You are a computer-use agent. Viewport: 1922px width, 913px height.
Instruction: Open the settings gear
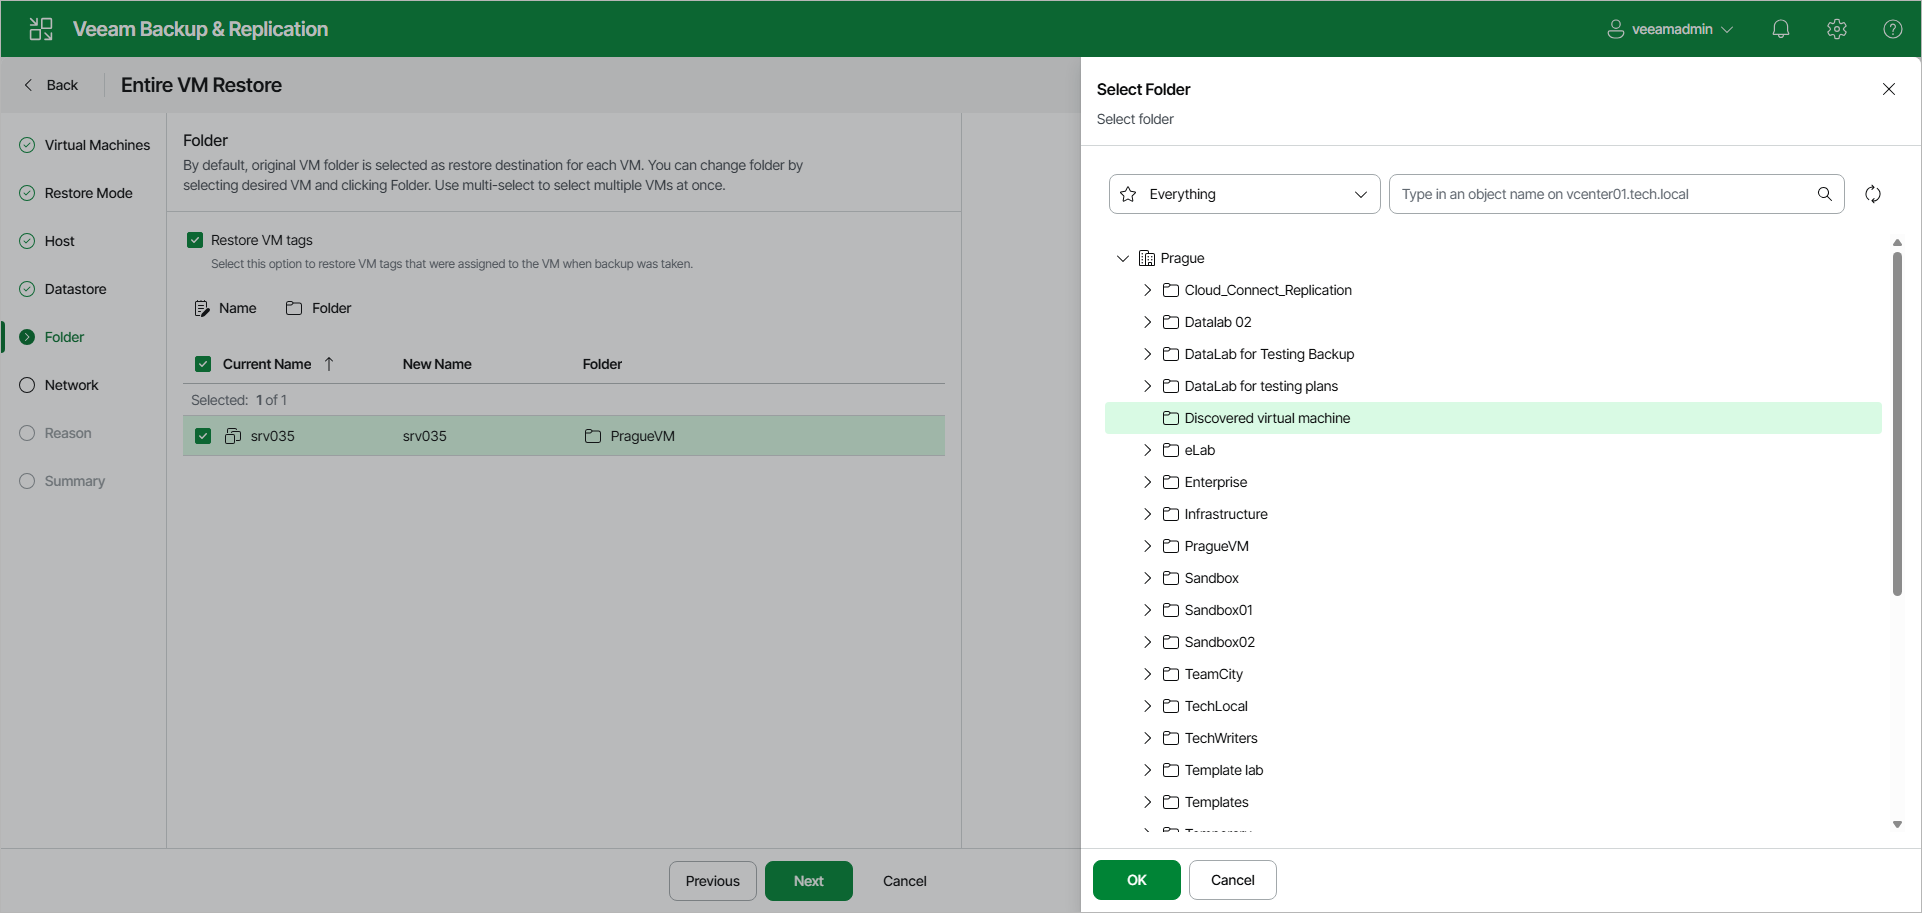coord(1837,29)
